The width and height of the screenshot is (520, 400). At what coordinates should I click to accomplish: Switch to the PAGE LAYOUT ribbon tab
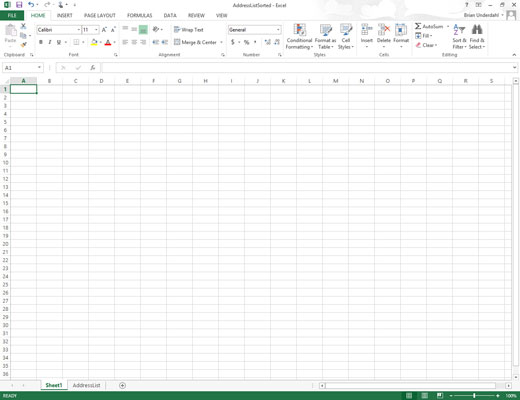tap(100, 15)
